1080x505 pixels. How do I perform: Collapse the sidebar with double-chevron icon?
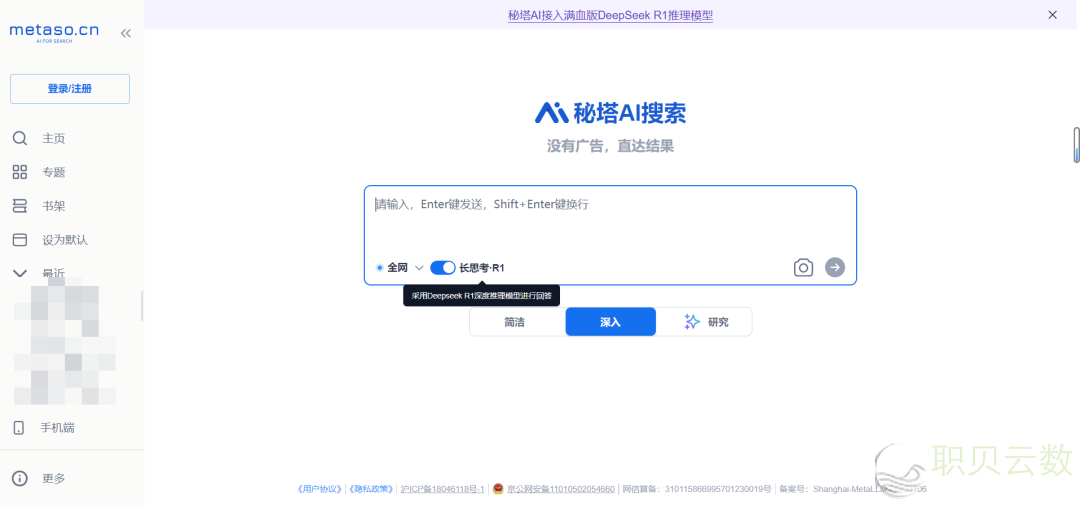click(x=126, y=33)
